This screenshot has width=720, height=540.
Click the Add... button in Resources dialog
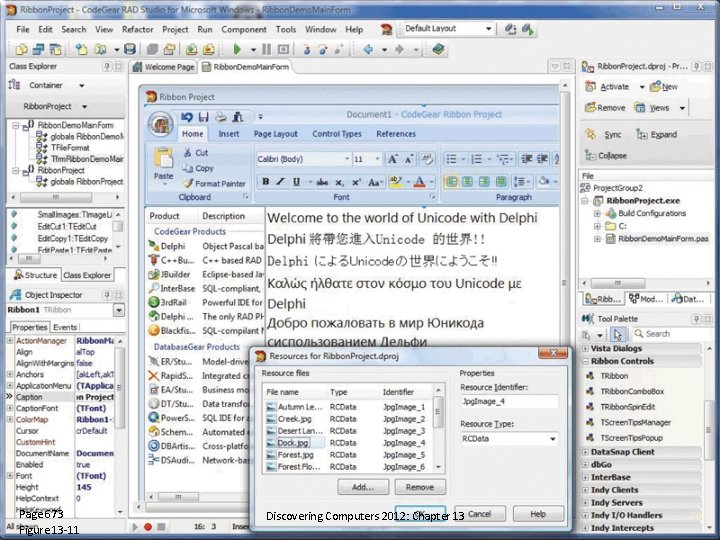[363, 487]
